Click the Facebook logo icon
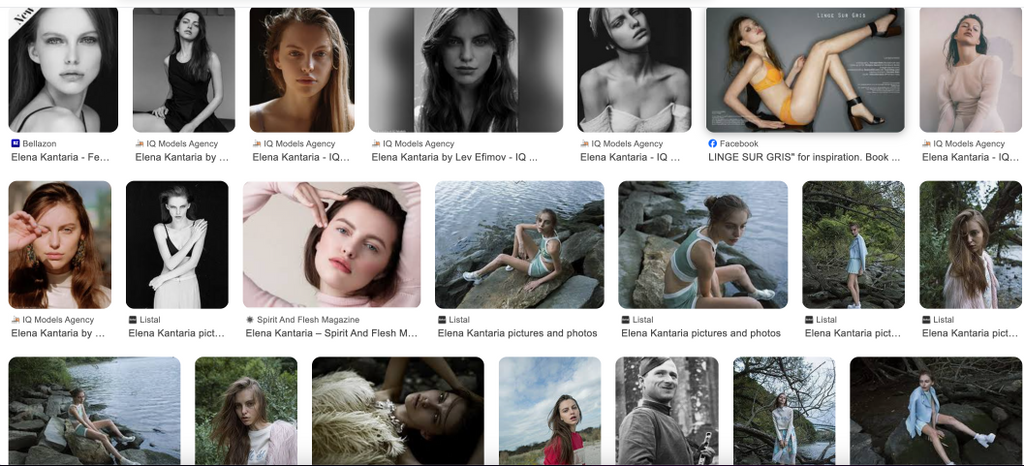 tap(712, 144)
